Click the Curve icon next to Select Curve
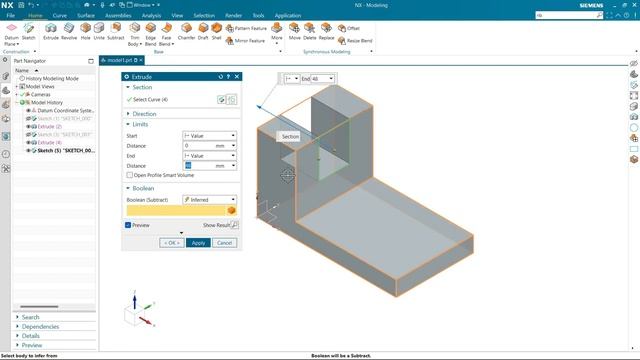 232,100
